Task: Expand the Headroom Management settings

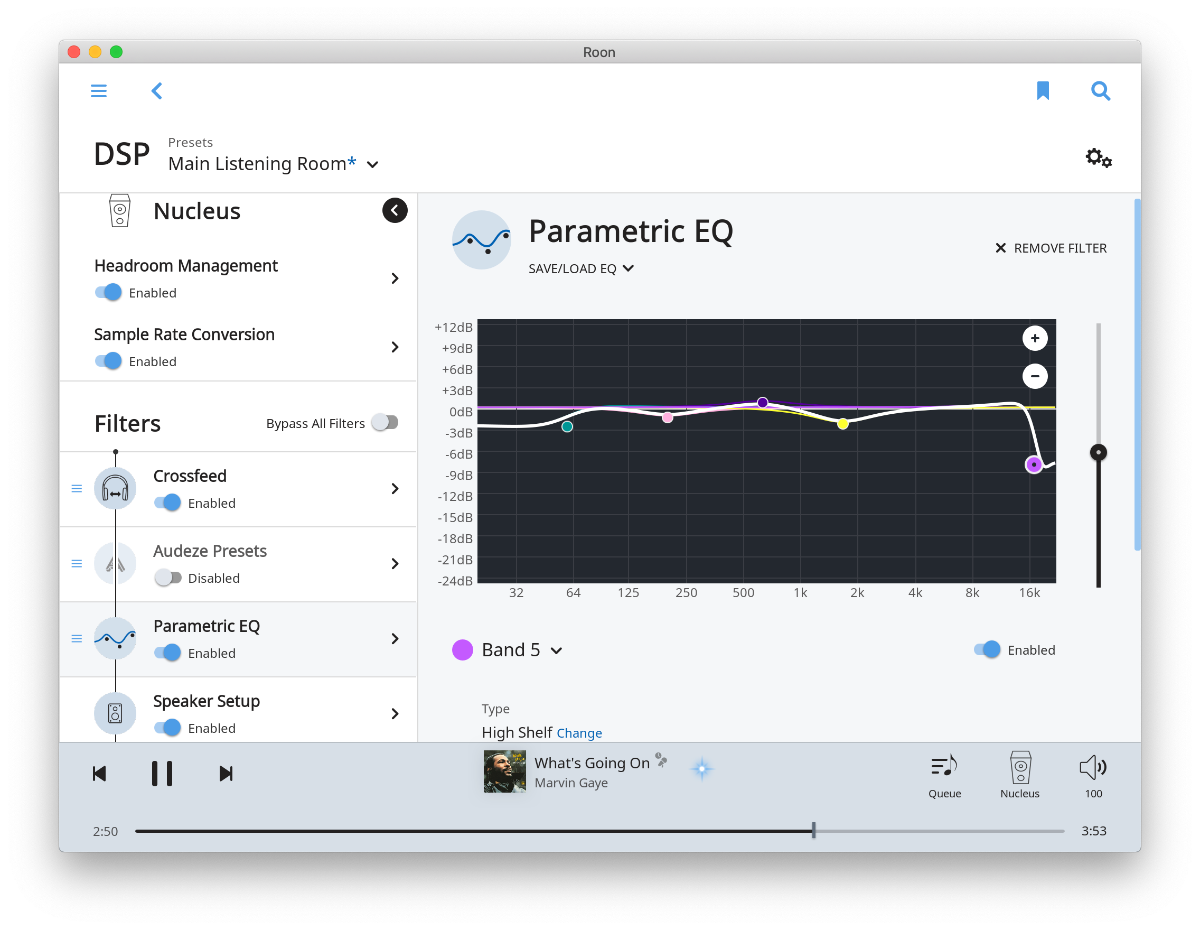Action: tap(394, 278)
